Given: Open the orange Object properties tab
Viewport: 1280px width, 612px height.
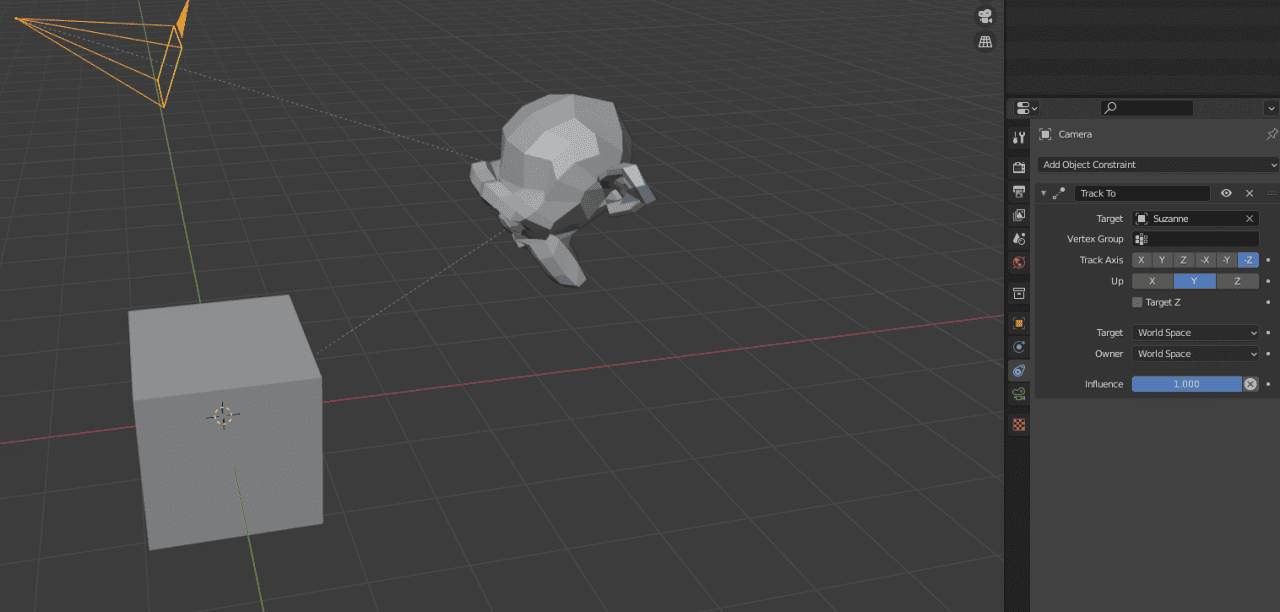Looking at the screenshot, I should (1018, 322).
